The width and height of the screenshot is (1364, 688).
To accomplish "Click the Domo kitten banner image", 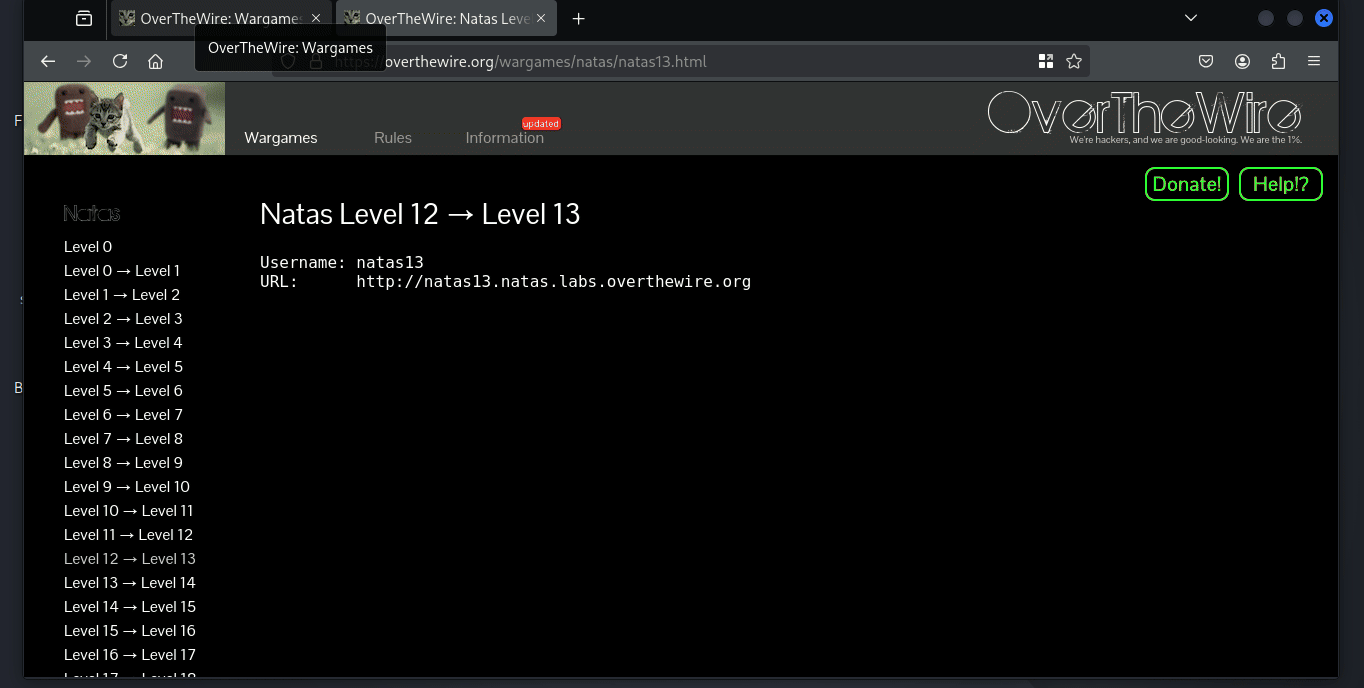I will click(125, 118).
